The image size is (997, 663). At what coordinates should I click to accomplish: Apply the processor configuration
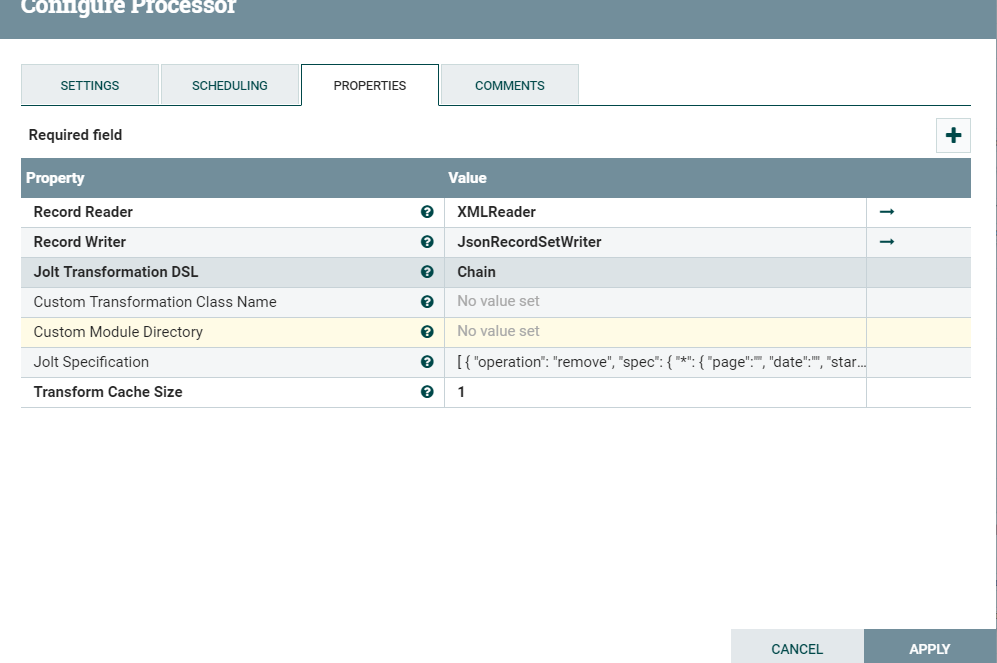[x=930, y=648]
